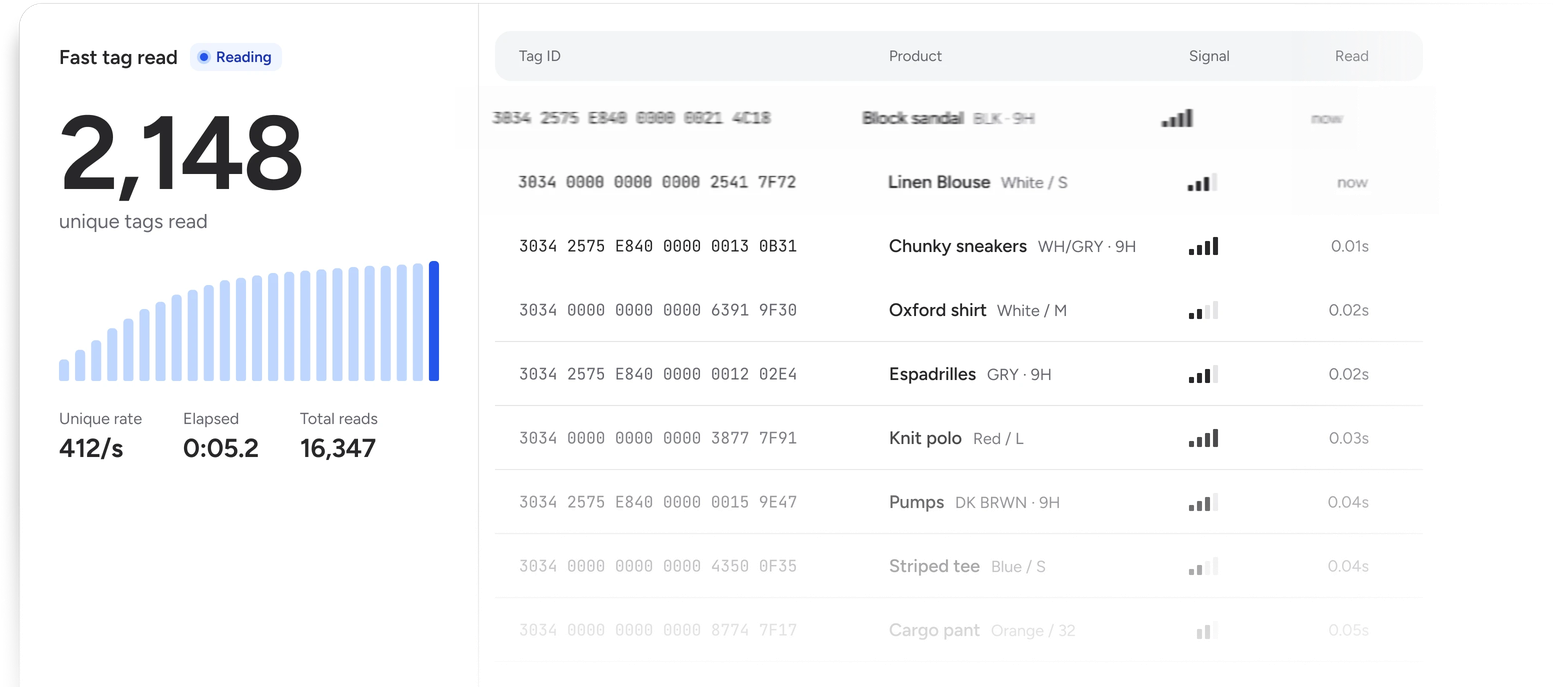1558x687 pixels.
Task: Click signal bars icon for Knit polo
Action: 1203,438
